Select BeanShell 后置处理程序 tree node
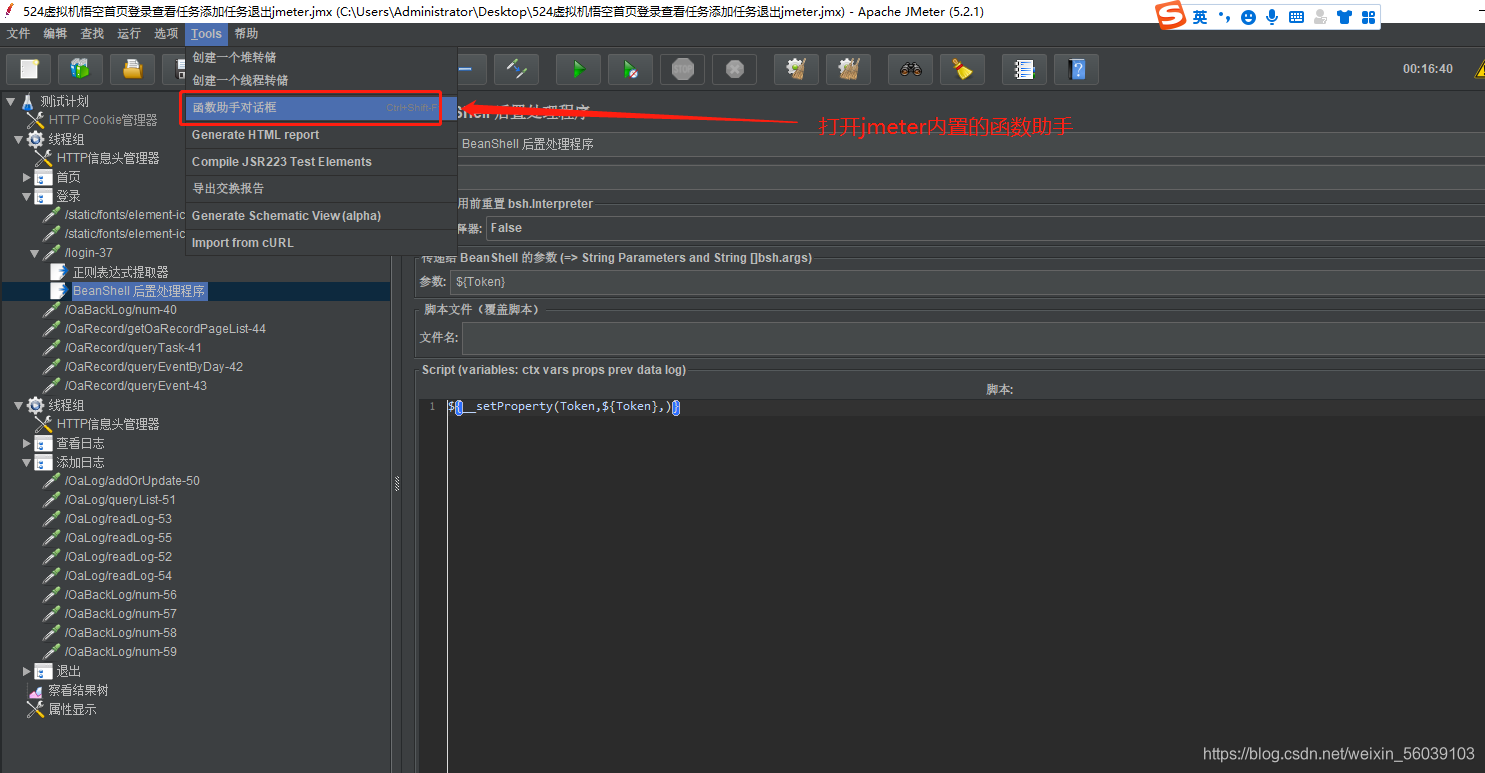Image resolution: width=1485 pixels, height=773 pixels. pos(139,291)
